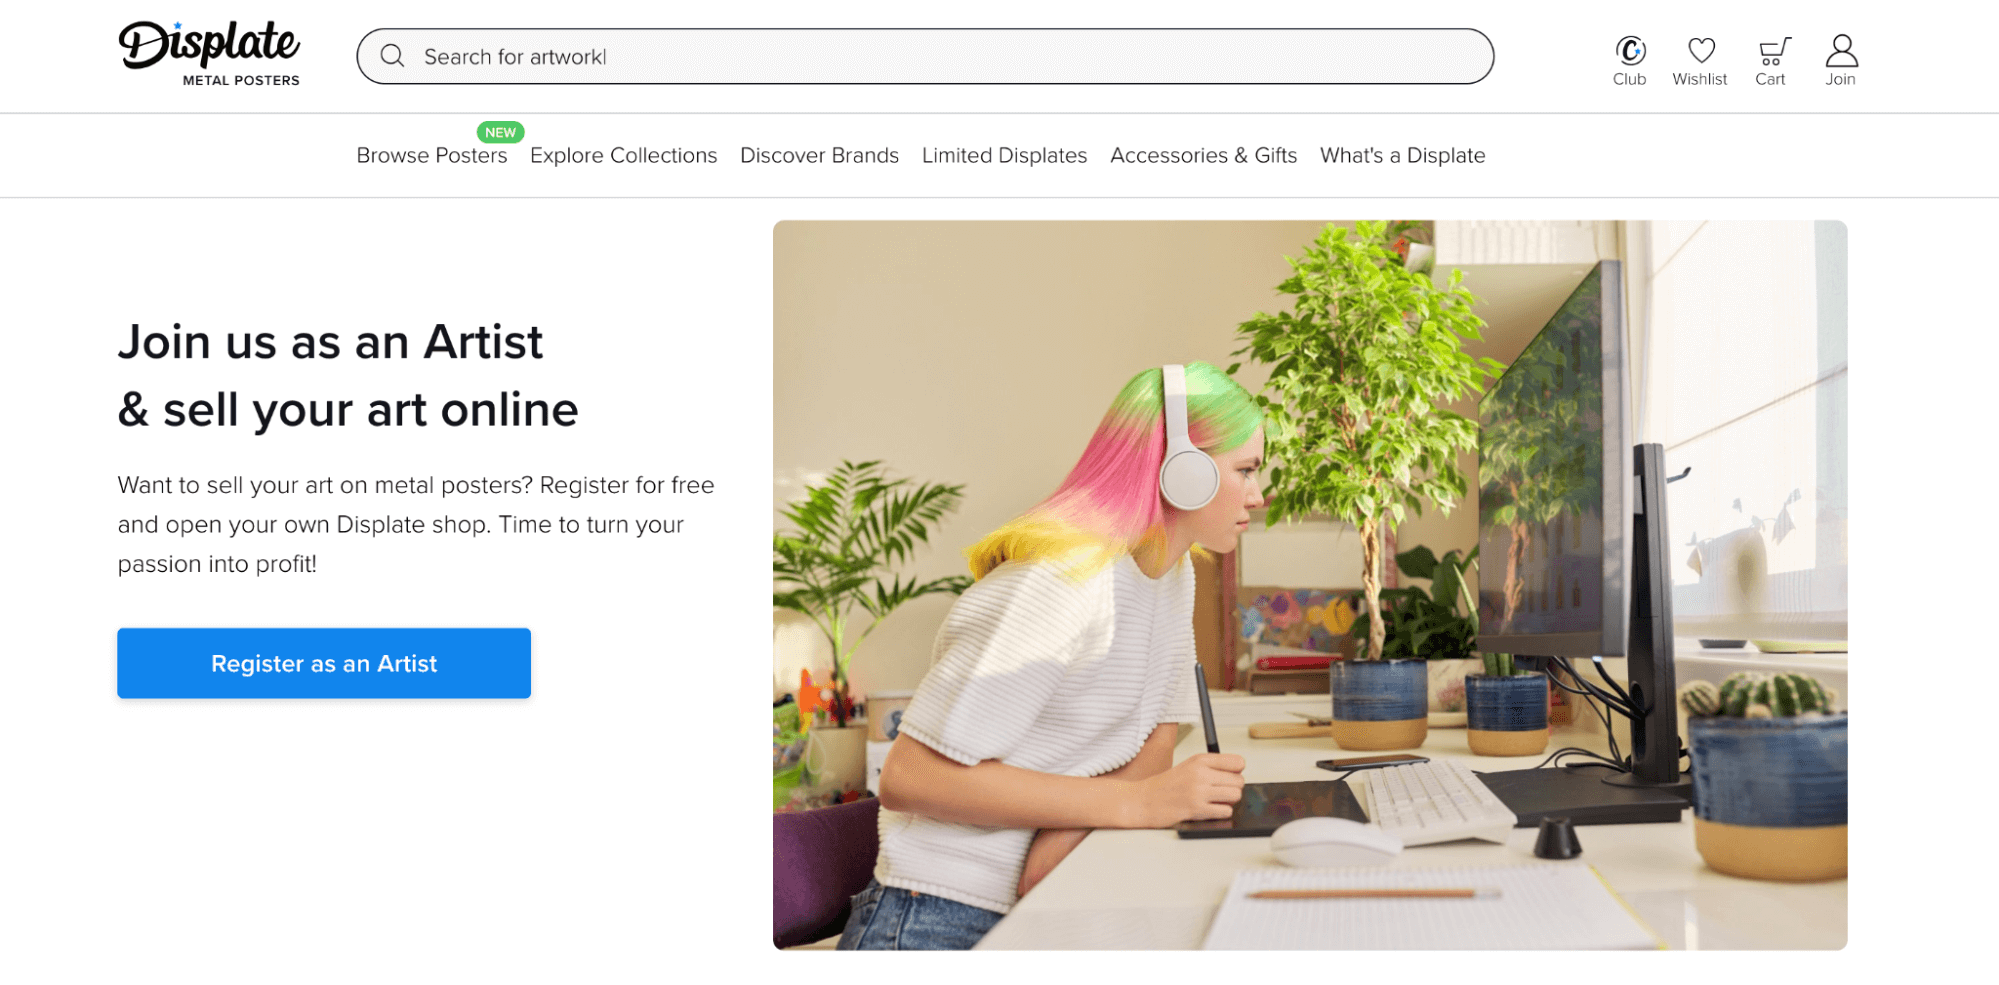Click the green NEW badge
The height and width of the screenshot is (985, 1999).
[500, 132]
